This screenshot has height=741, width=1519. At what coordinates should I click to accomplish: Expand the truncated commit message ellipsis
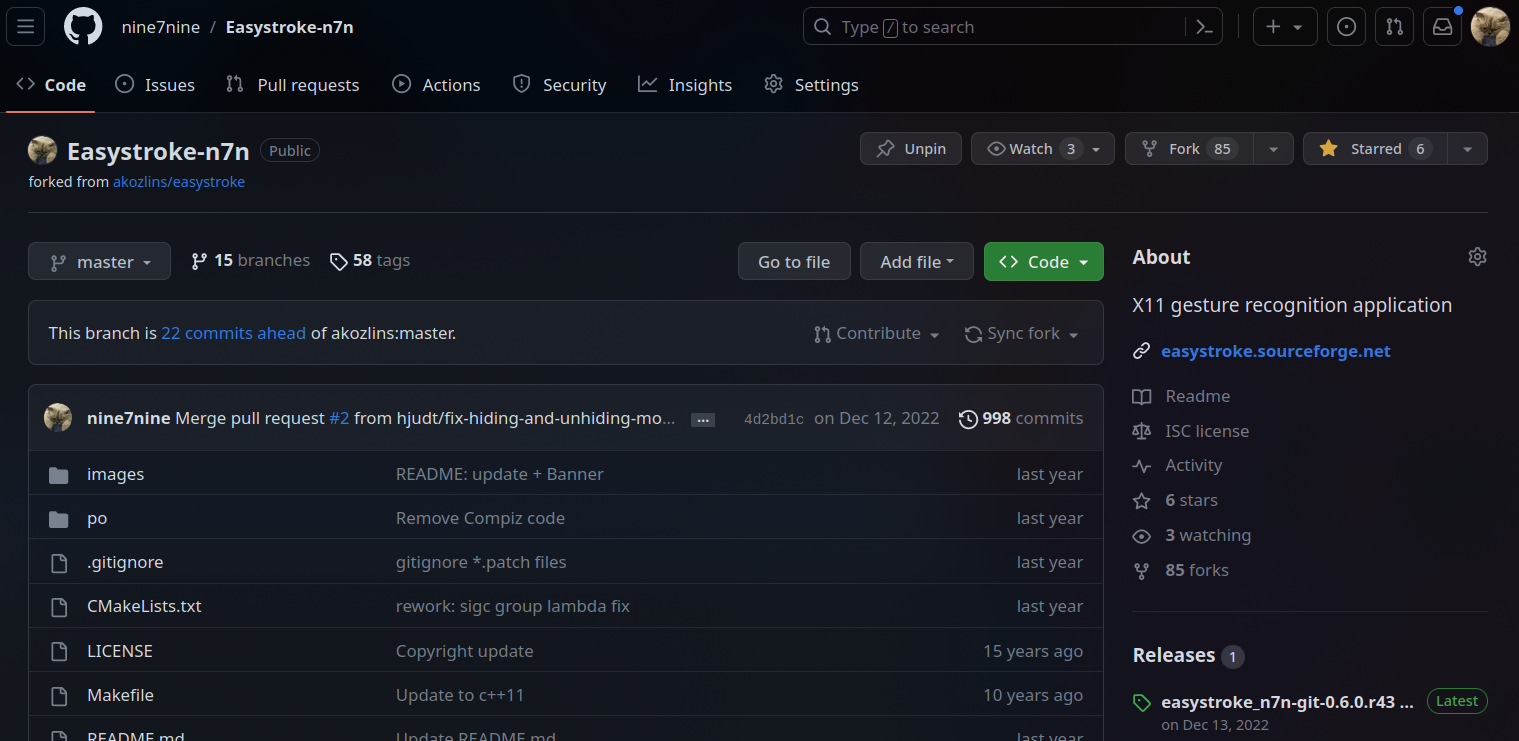tap(703, 420)
